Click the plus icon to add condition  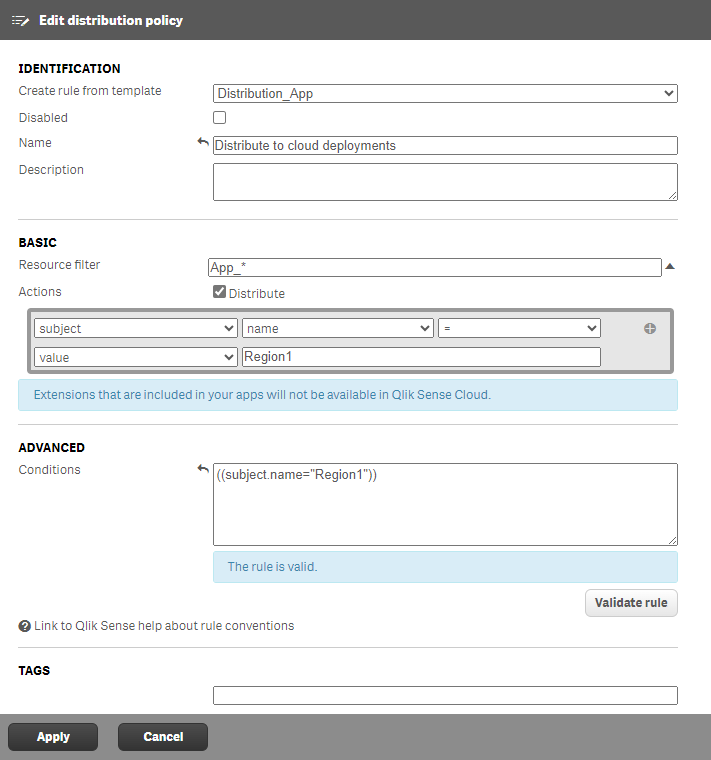tap(650, 328)
